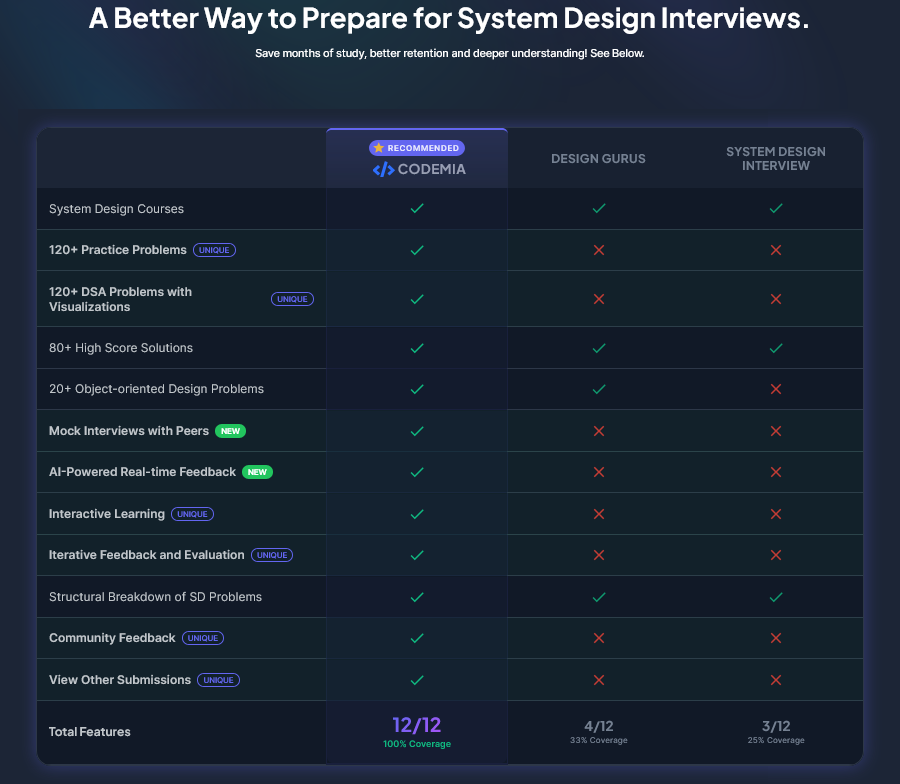900x784 pixels.
Task: Click Unique badge next to 120+ Practice Problems
Action: coord(214,250)
